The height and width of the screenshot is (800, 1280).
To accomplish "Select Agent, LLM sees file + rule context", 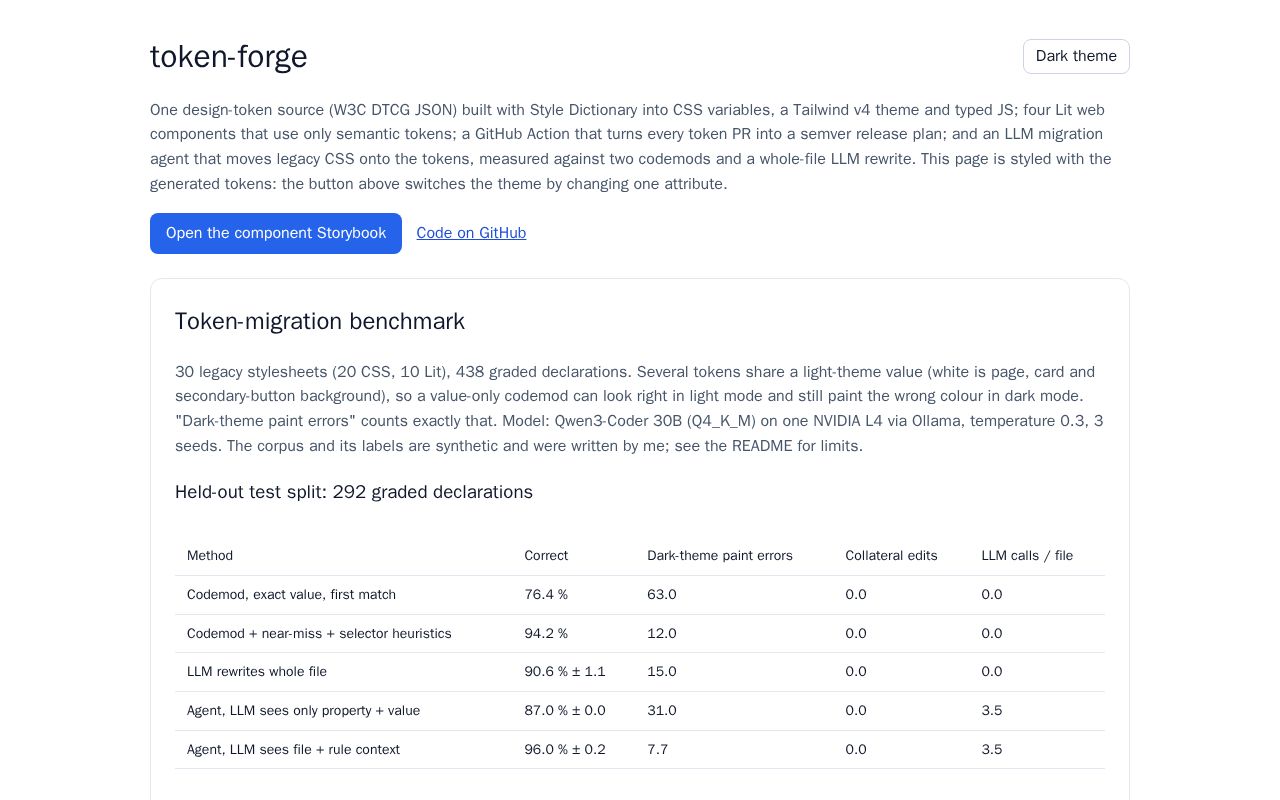I will (x=640, y=750).
